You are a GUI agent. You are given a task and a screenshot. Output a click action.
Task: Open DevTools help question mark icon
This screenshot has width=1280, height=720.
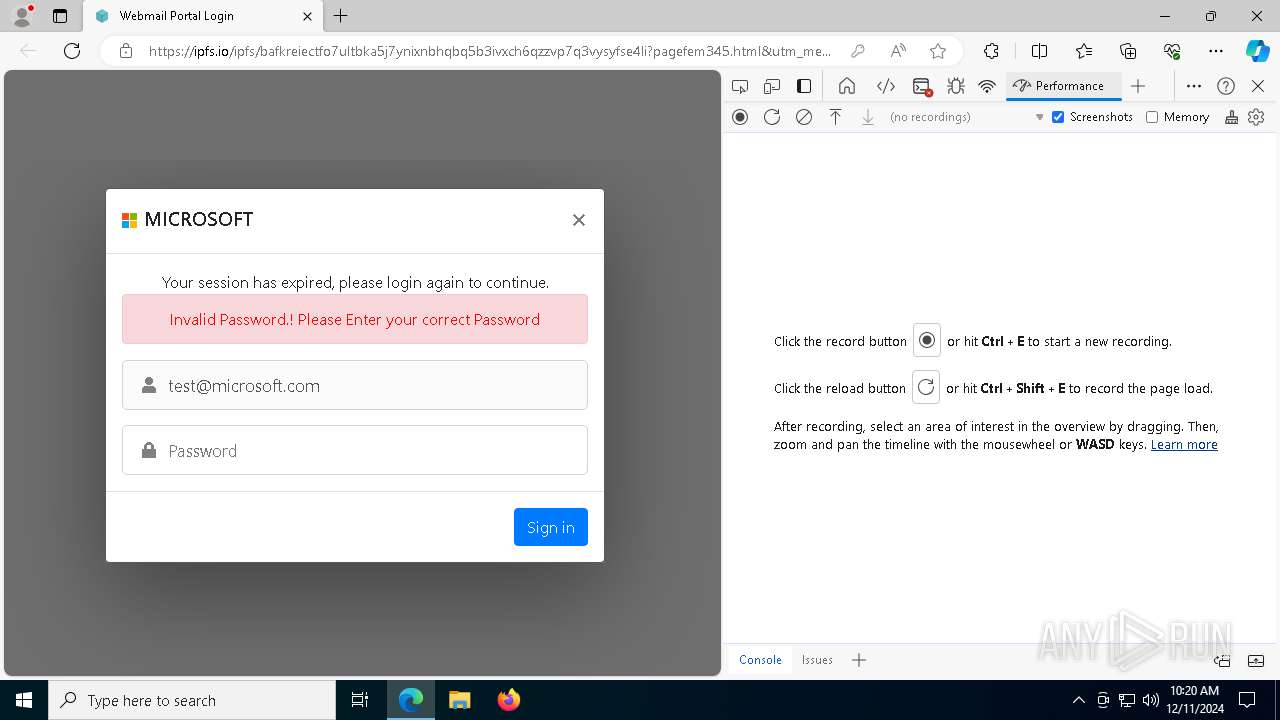coord(1226,86)
